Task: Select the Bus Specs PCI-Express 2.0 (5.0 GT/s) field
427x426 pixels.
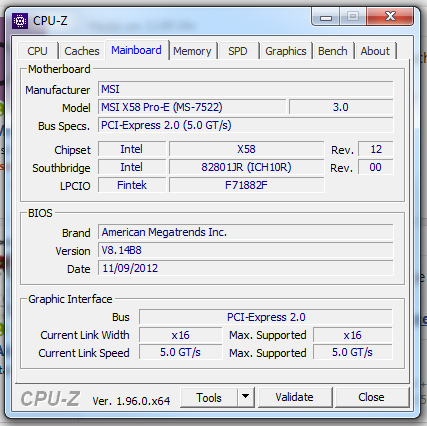Action: click(x=246, y=125)
